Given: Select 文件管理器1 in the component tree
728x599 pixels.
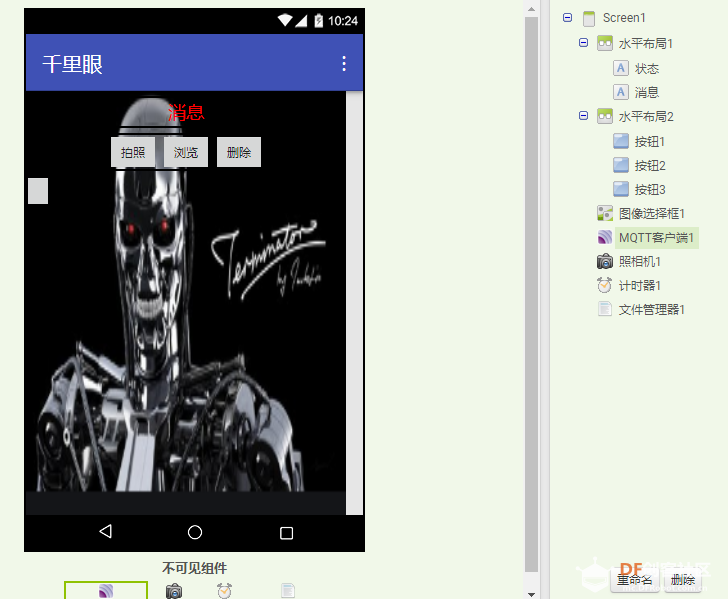Looking at the screenshot, I should pos(652,309).
